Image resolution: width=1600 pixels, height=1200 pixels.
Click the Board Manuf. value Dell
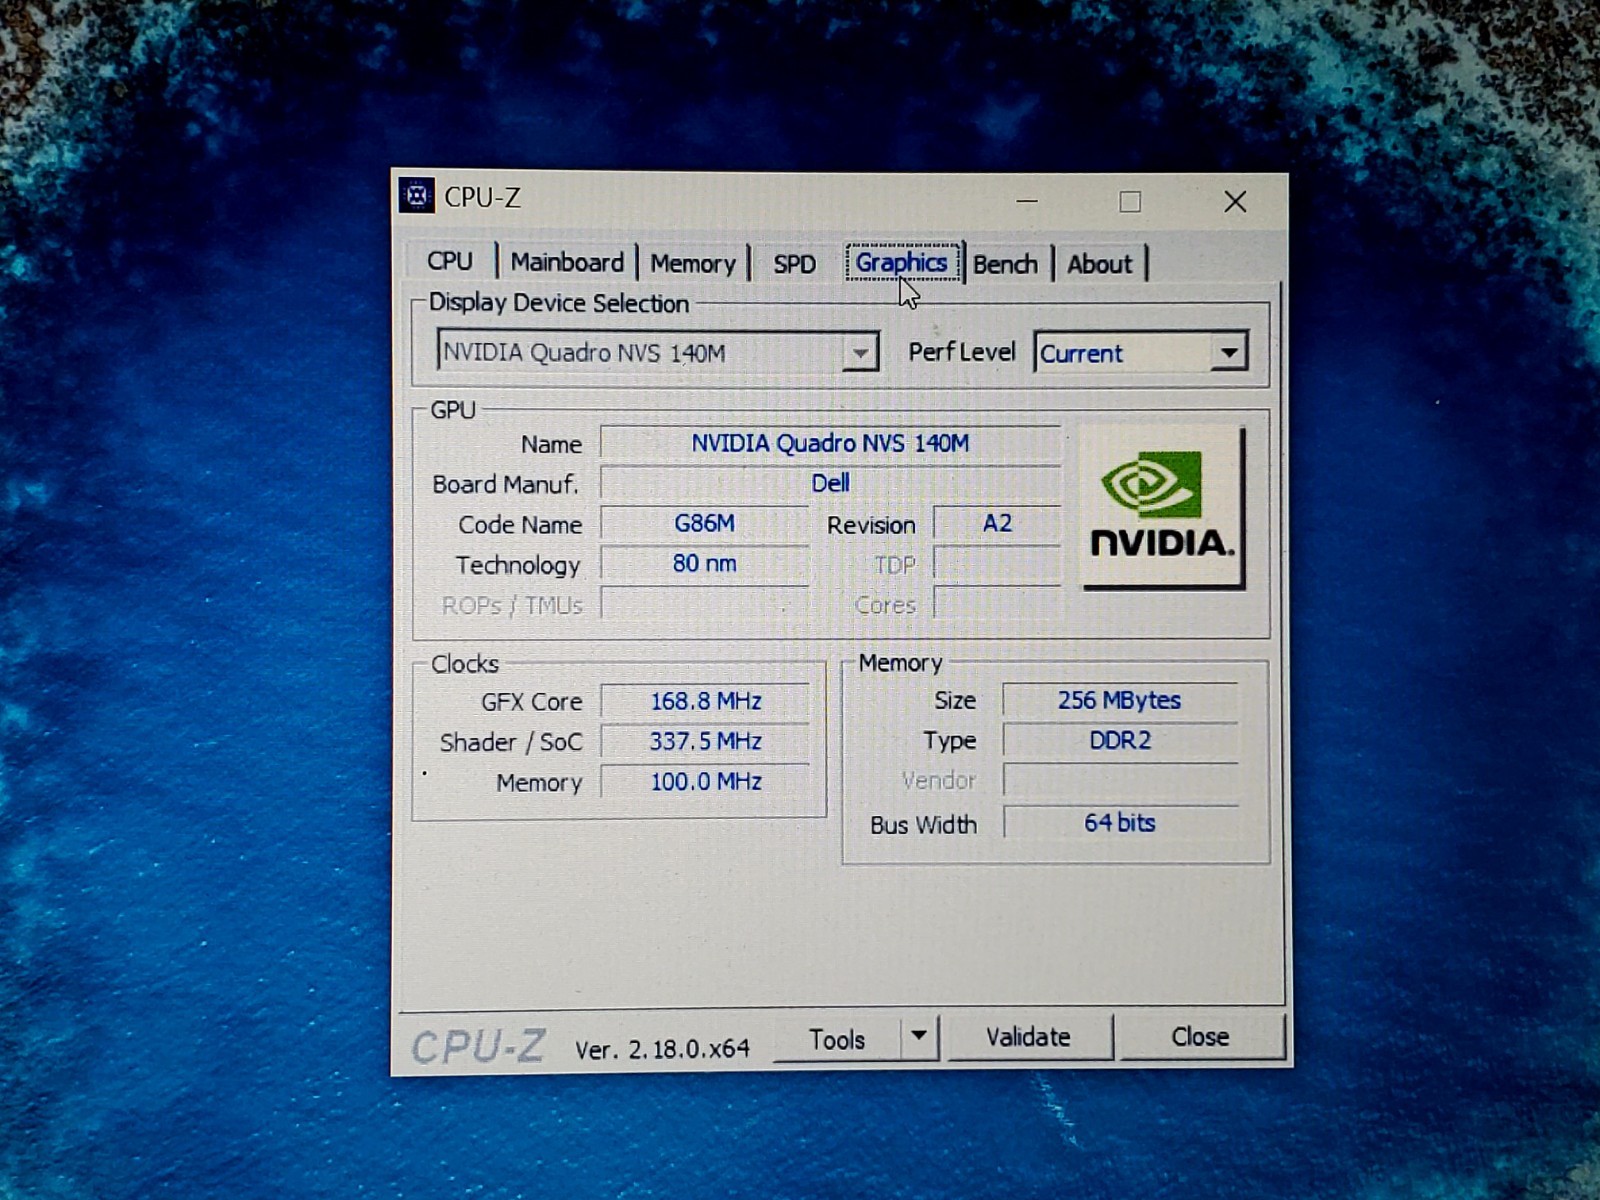[x=830, y=483]
